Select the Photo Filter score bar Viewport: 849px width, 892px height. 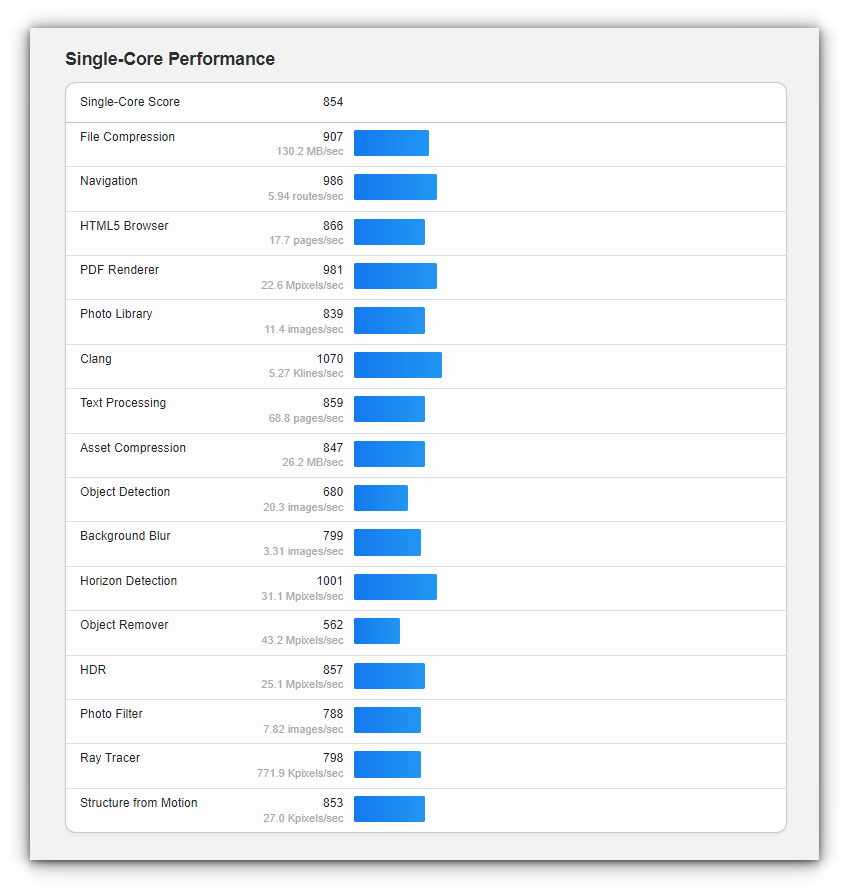387,720
